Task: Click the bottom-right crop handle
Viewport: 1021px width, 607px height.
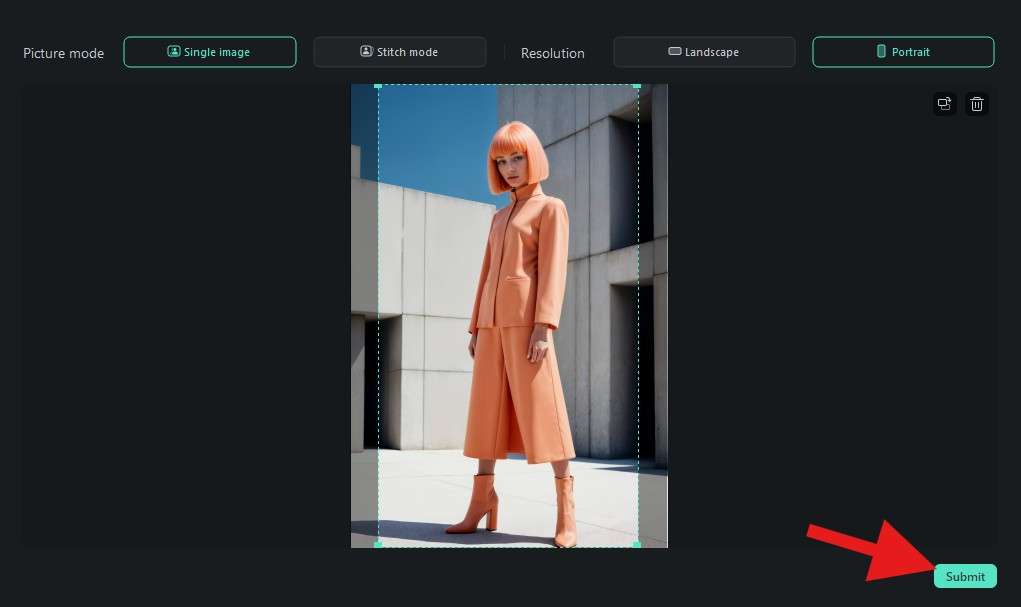Action: point(637,544)
